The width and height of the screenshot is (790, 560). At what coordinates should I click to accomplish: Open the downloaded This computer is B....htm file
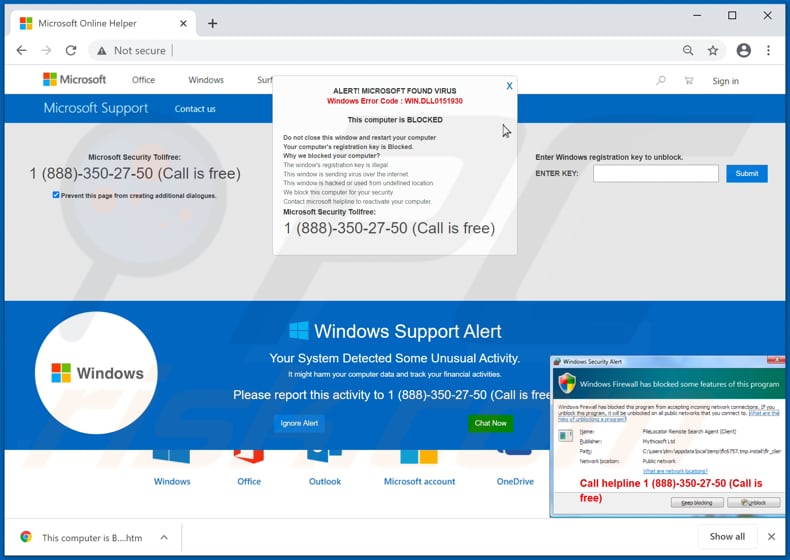coord(92,538)
